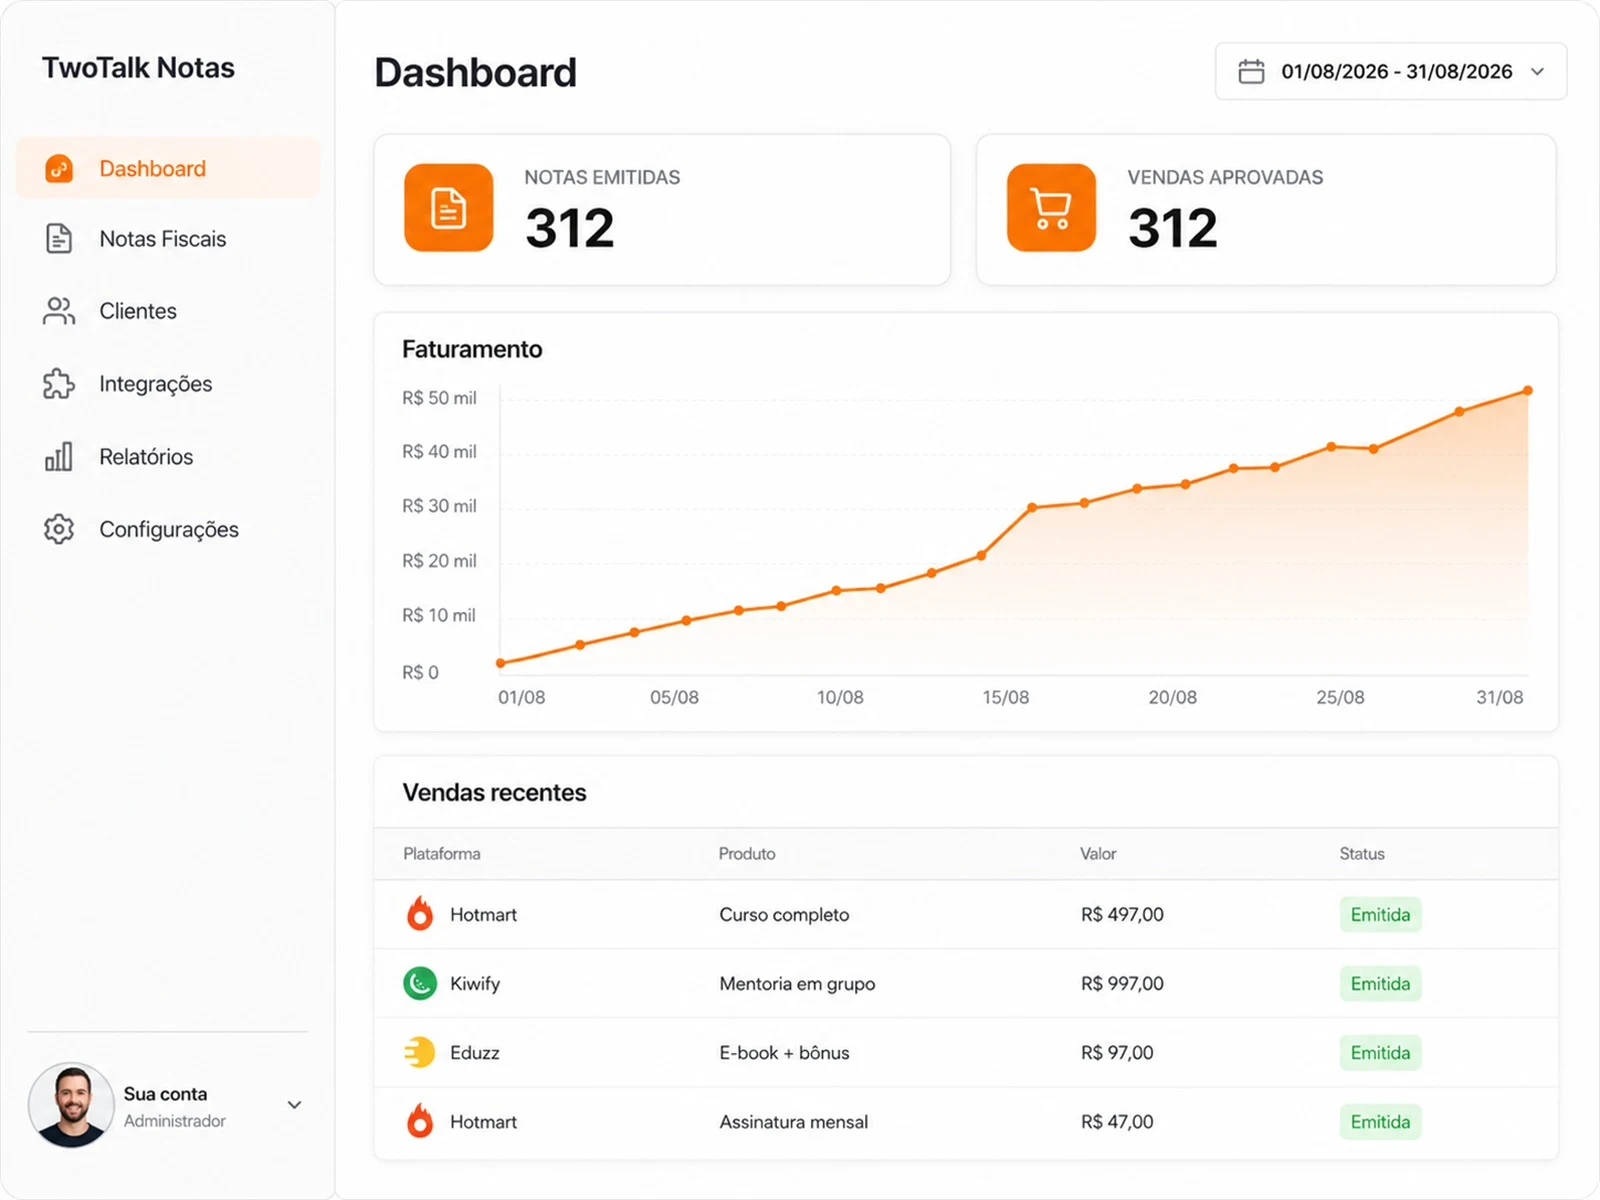Click the R$ 497,00 value cell
Screen dimensions: 1600x1200
[x=1122, y=914]
